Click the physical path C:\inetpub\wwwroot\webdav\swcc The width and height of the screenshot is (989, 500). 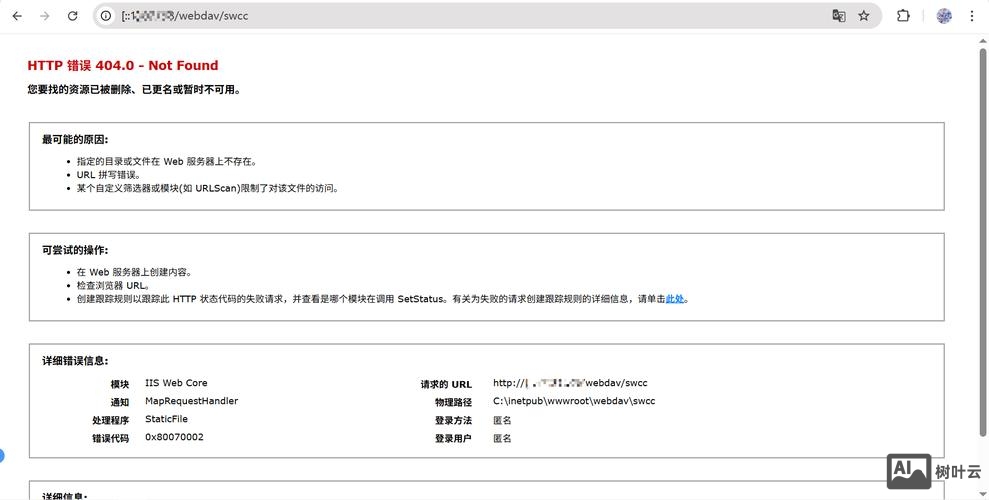point(573,401)
